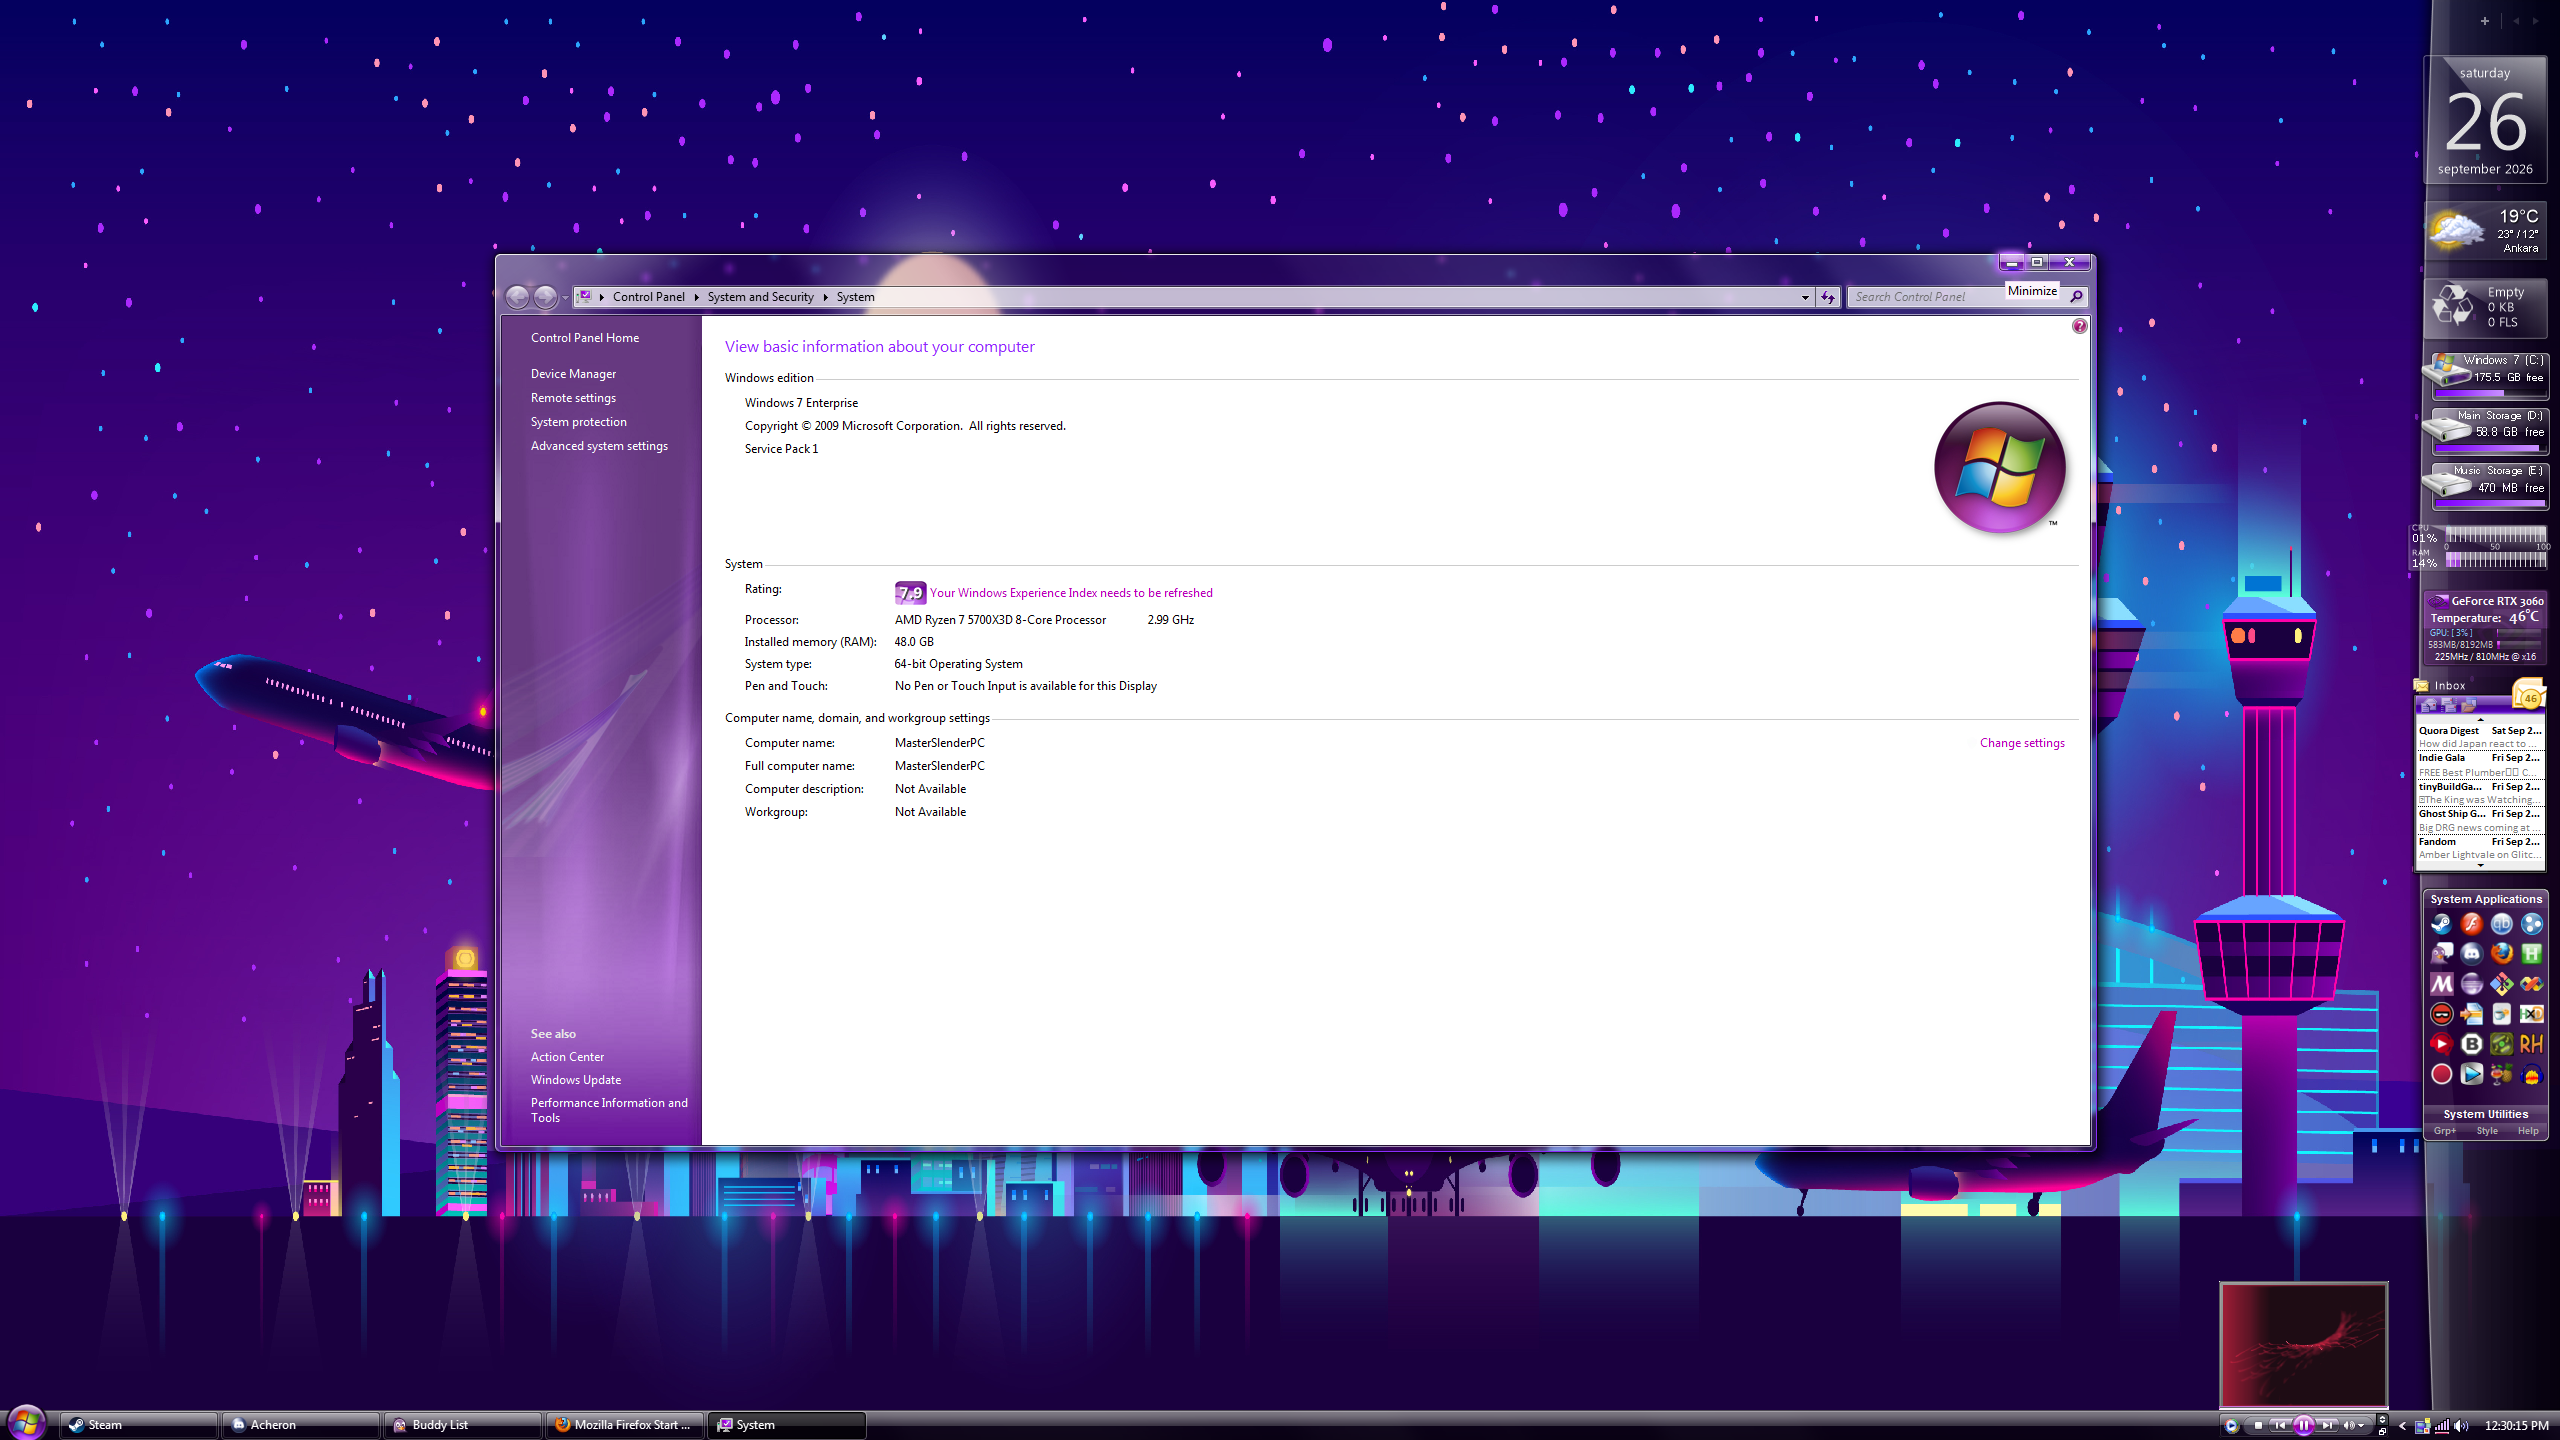Open the Quora Digest email in Inbox gadget
Image resolution: width=2560 pixels, height=1440 pixels.
(x=2479, y=737)
